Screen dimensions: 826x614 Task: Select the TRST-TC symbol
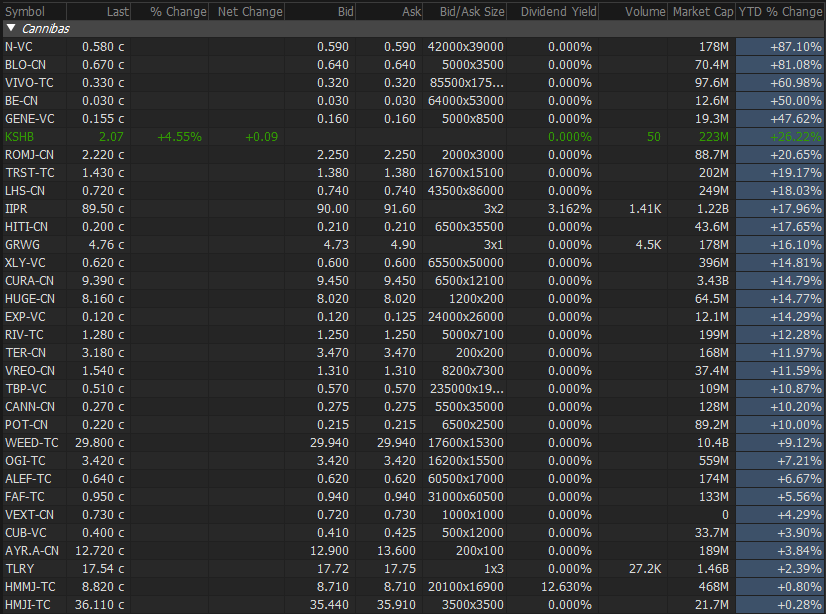[x=29, y=173]
